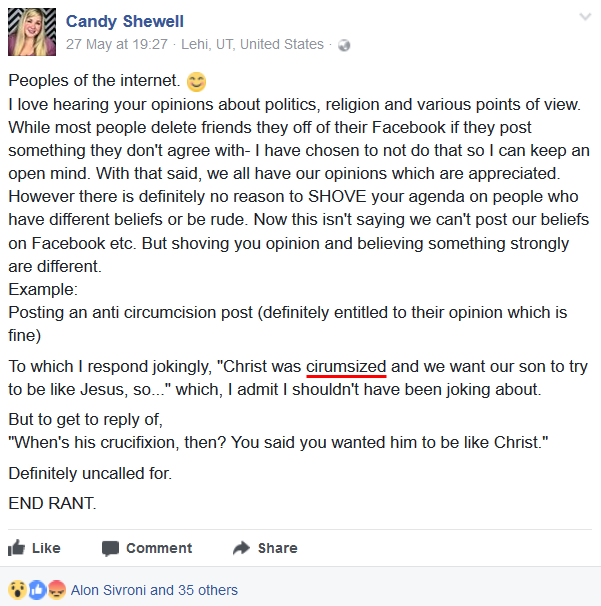Click the globe public-privacy icon
This screenshot has height=606, width=601.
345,45
